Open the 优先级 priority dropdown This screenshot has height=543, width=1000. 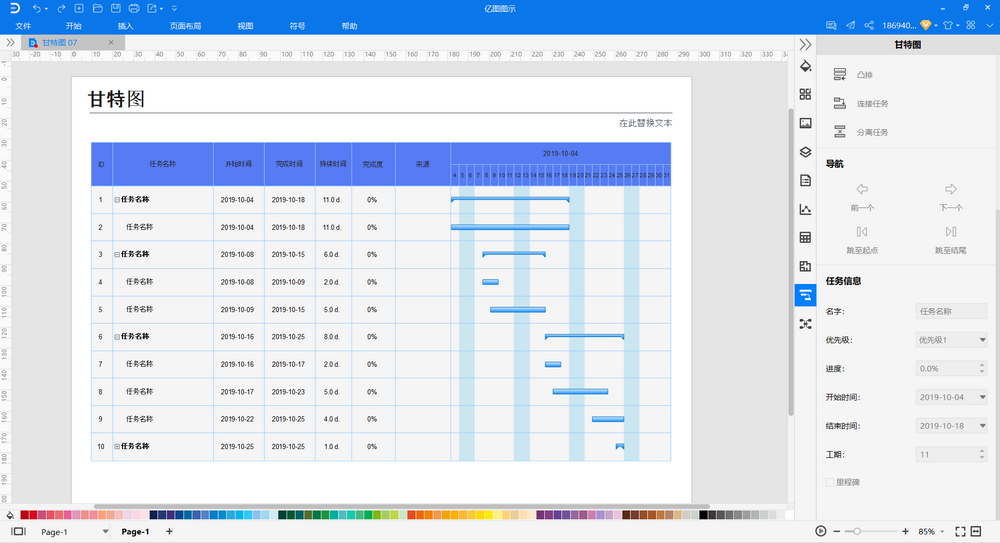pyautogui.click(x=951, y=340)
